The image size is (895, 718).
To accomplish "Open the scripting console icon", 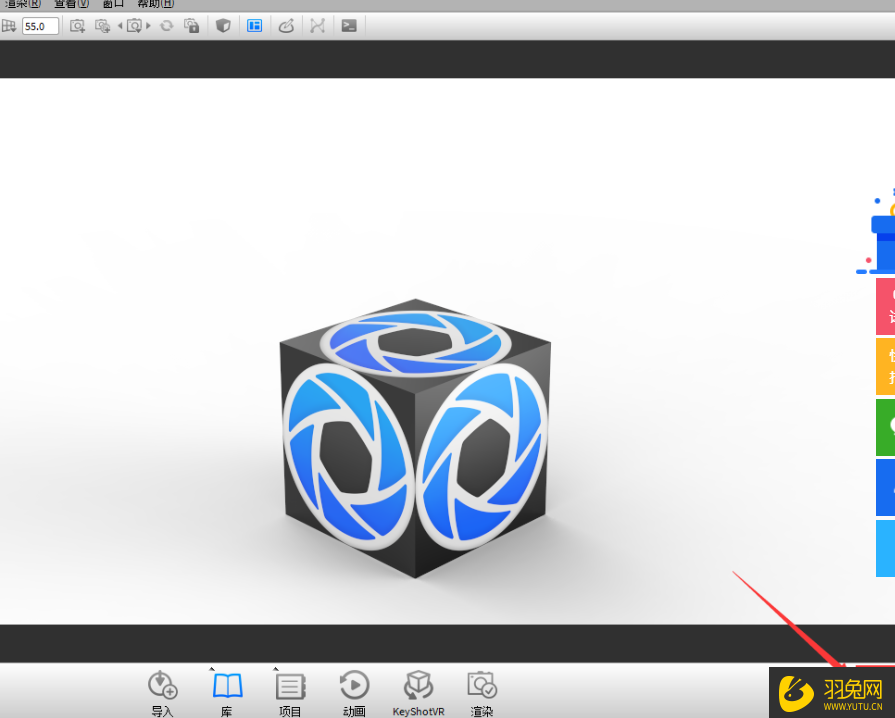I will click(349, 26).
